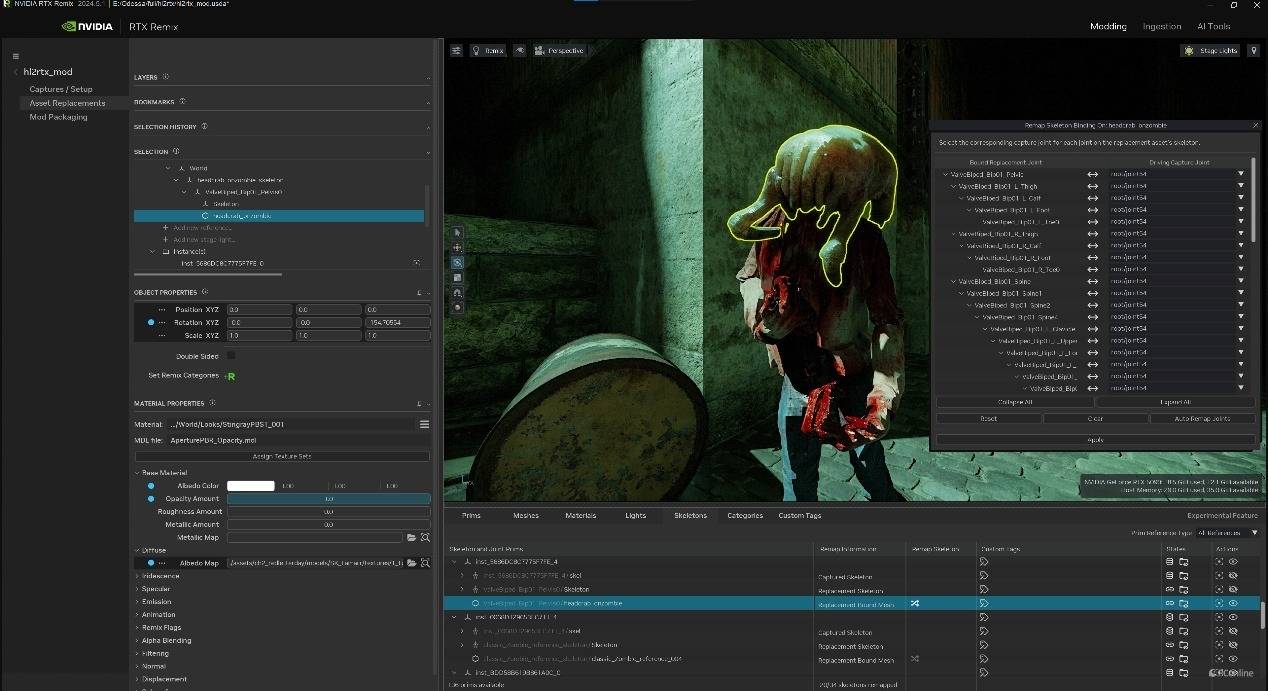Open the Prim Reference Type dropdown
Screen dimensions: 1268x691
coord(1227,534)
